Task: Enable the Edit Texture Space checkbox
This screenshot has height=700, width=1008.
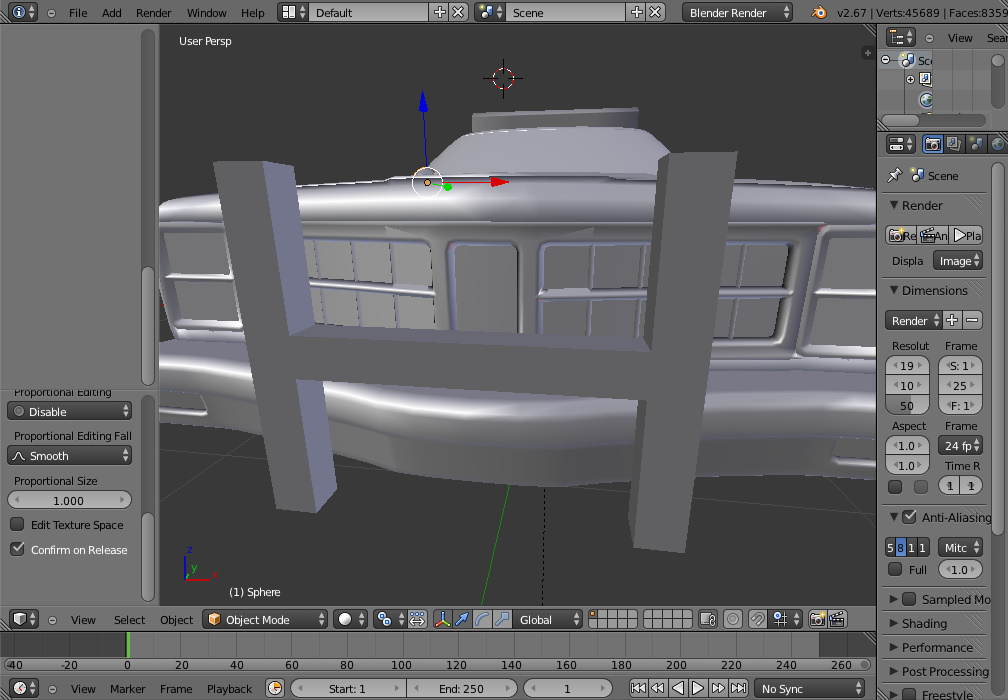Action: coord(17,525)
